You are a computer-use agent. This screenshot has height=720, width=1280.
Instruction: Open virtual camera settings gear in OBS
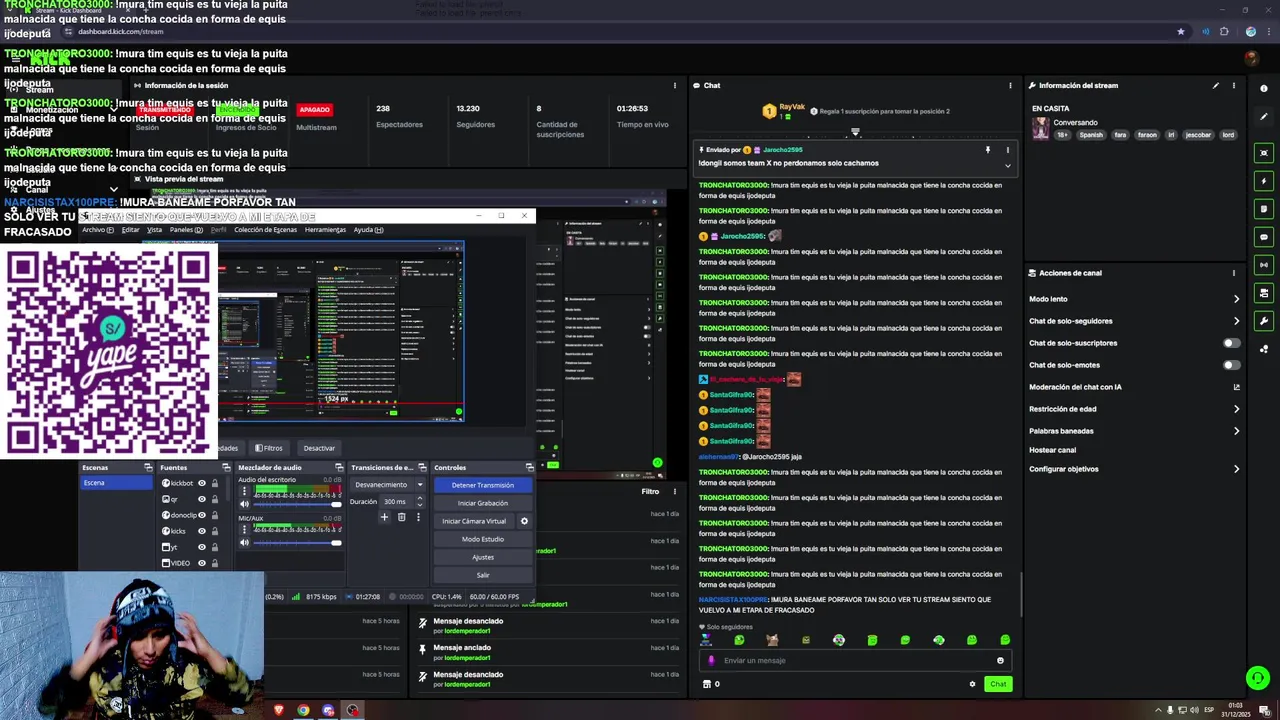coord(524,521)
